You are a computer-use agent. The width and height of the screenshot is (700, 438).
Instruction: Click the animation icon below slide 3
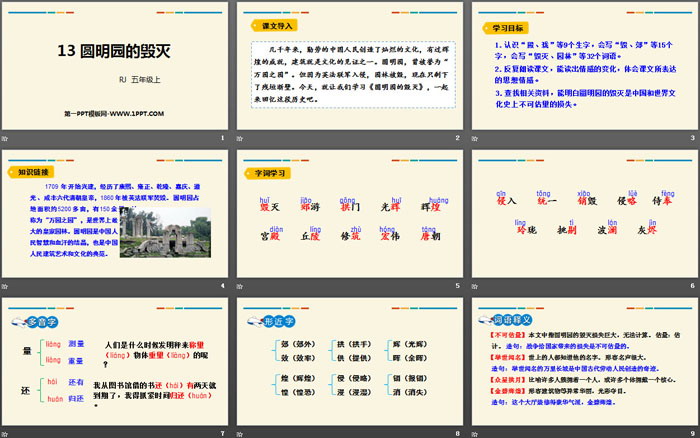[475, 137]
